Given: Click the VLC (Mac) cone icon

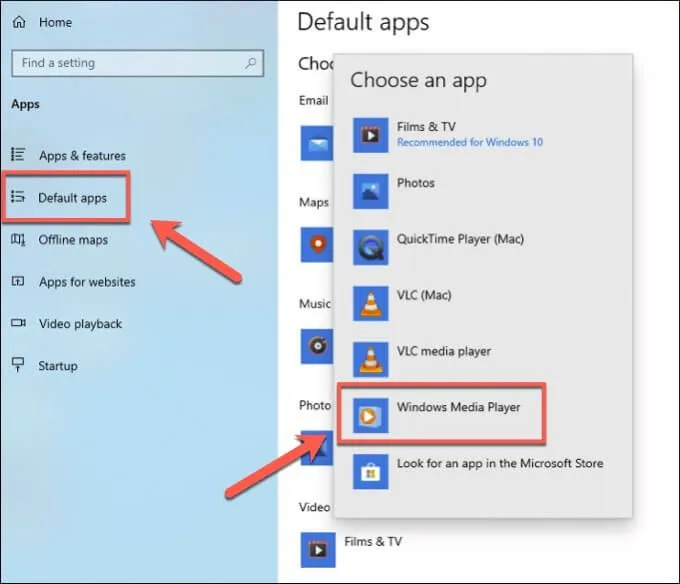Looking at the screenshot, I should [370, 303].
